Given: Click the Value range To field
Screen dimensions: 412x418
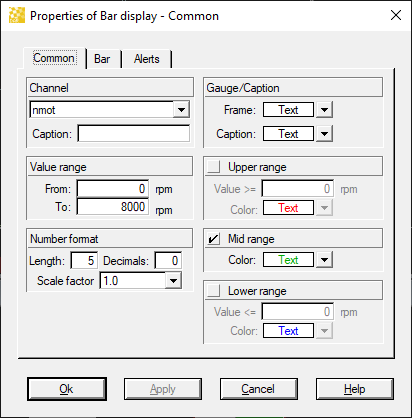Looking at the screenshot, I should [x=113, y=207].
